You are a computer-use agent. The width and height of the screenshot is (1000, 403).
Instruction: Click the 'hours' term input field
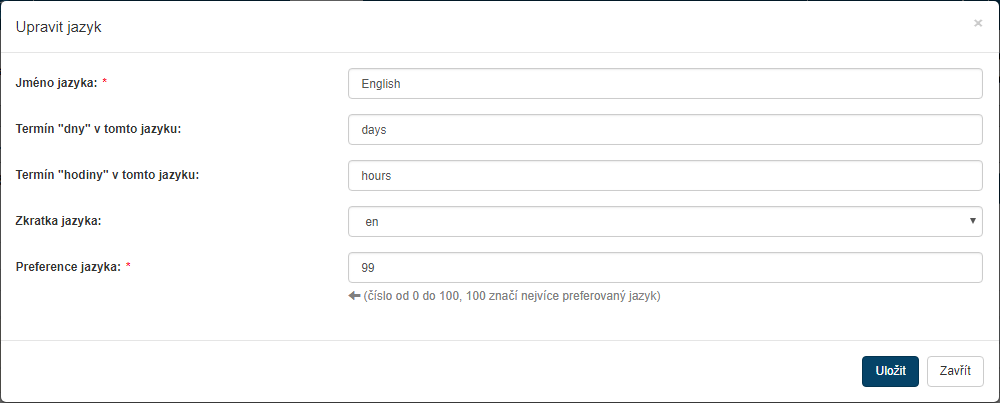[x=665, y=176]
